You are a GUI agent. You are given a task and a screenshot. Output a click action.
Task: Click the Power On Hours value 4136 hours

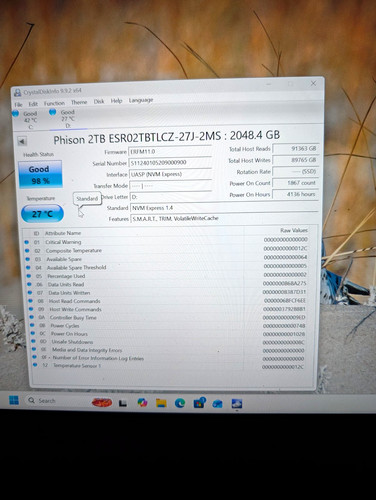point(295,194)
